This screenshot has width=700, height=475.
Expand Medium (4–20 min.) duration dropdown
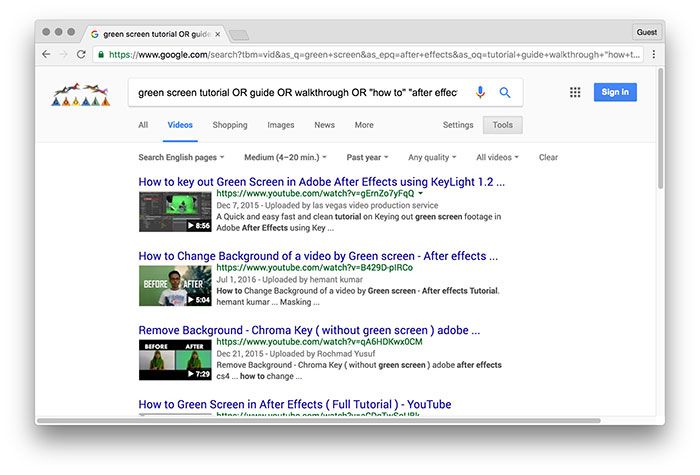tap(285, 157)
